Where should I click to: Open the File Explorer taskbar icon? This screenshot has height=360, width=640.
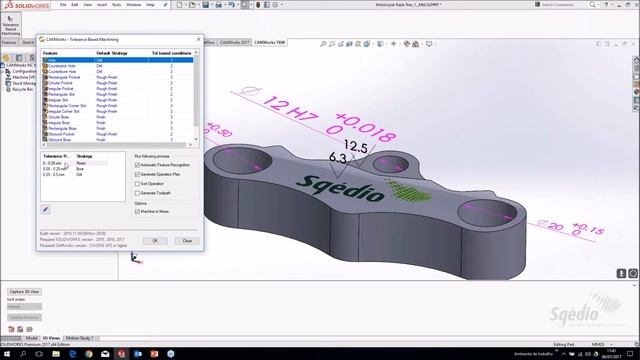pyautogui.click(x=56, y=354)
